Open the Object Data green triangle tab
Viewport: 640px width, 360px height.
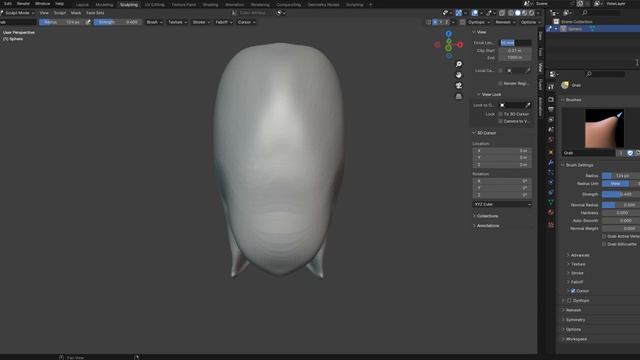[x=551, y=202]
